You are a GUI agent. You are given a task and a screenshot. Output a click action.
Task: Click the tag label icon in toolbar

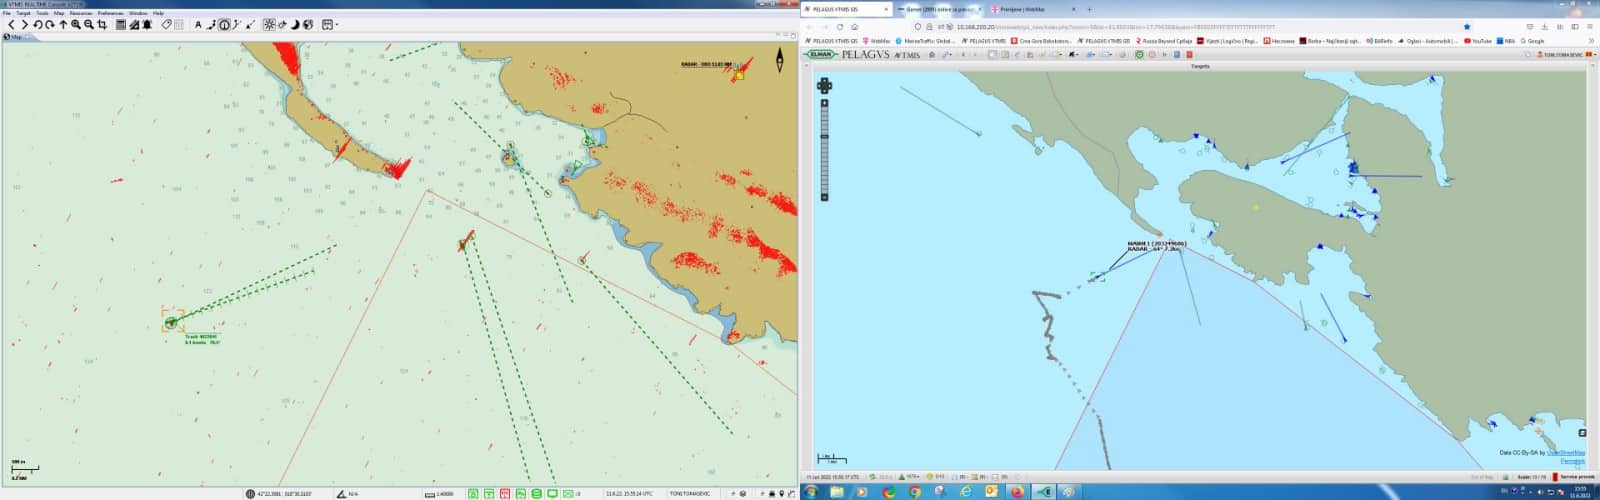(x=167, y=25)
